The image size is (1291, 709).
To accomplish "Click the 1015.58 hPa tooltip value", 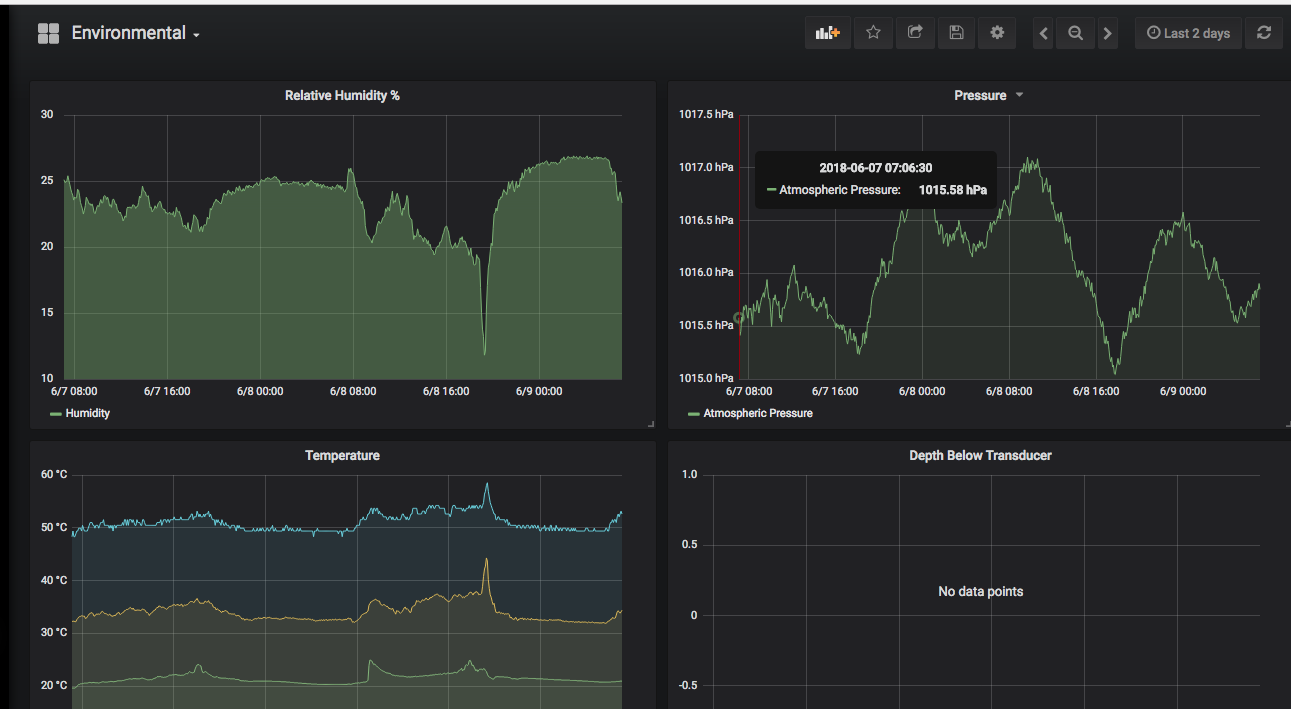I will point(952,190).
